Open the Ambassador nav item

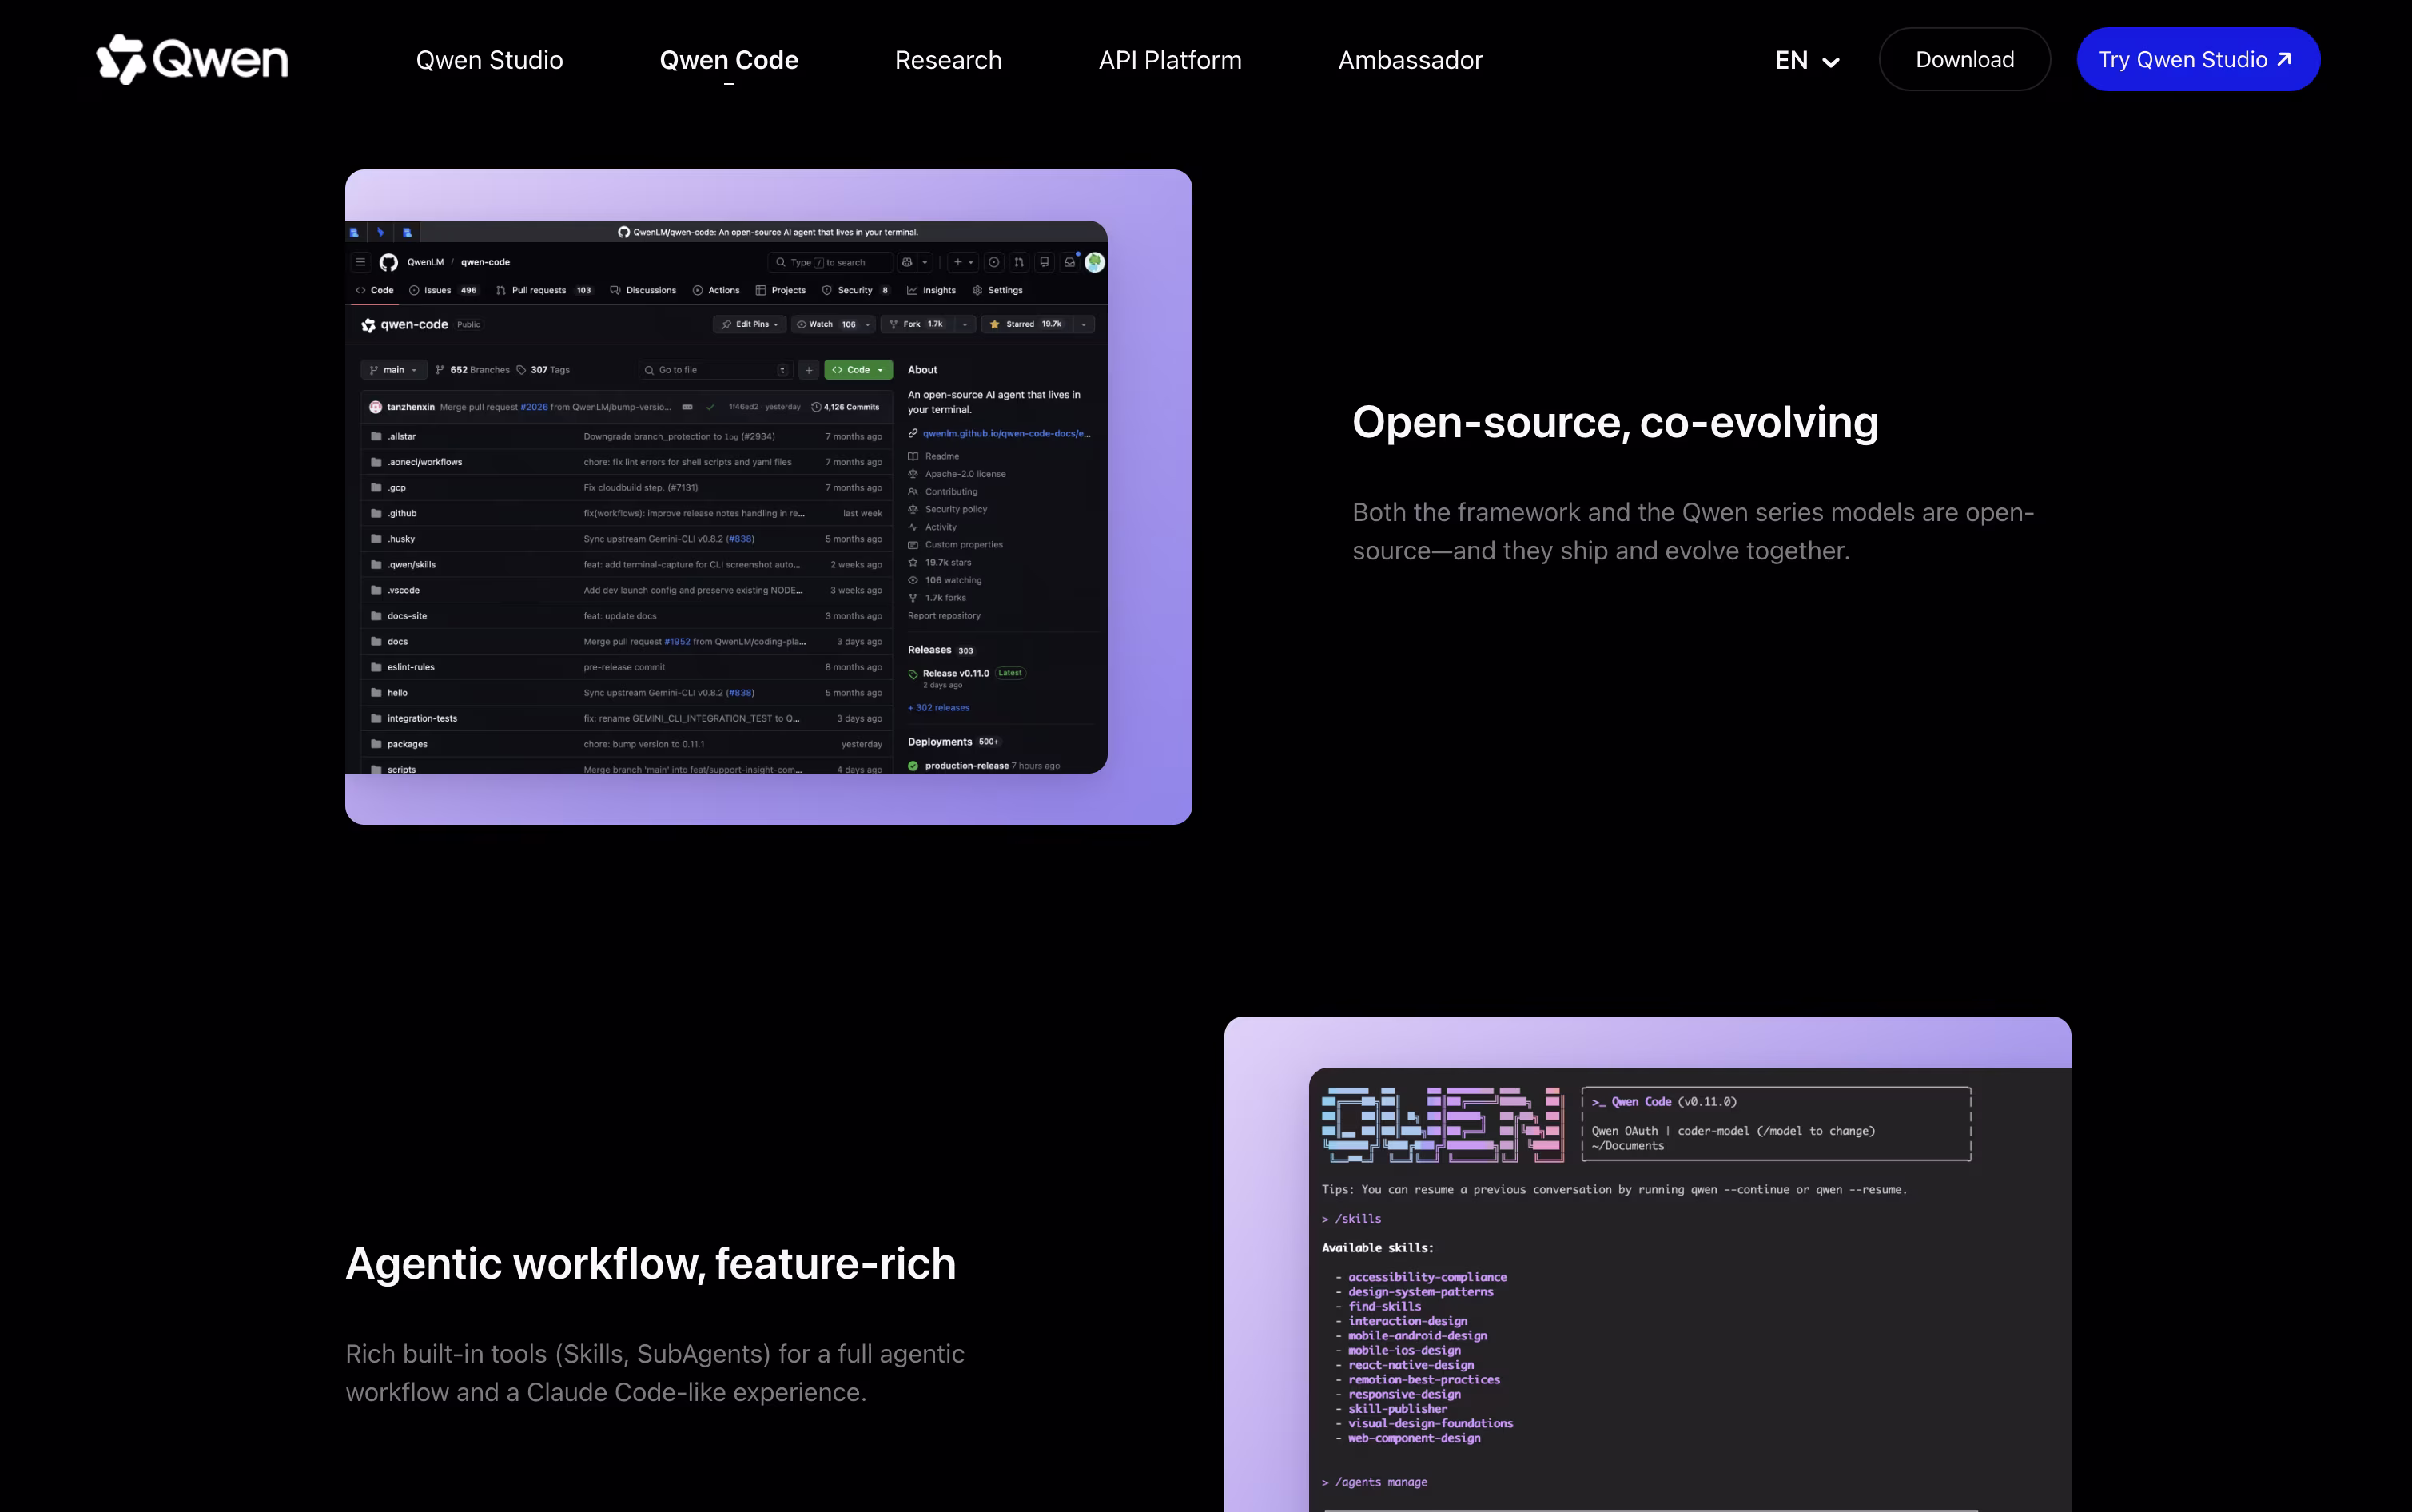point(1410,60)
